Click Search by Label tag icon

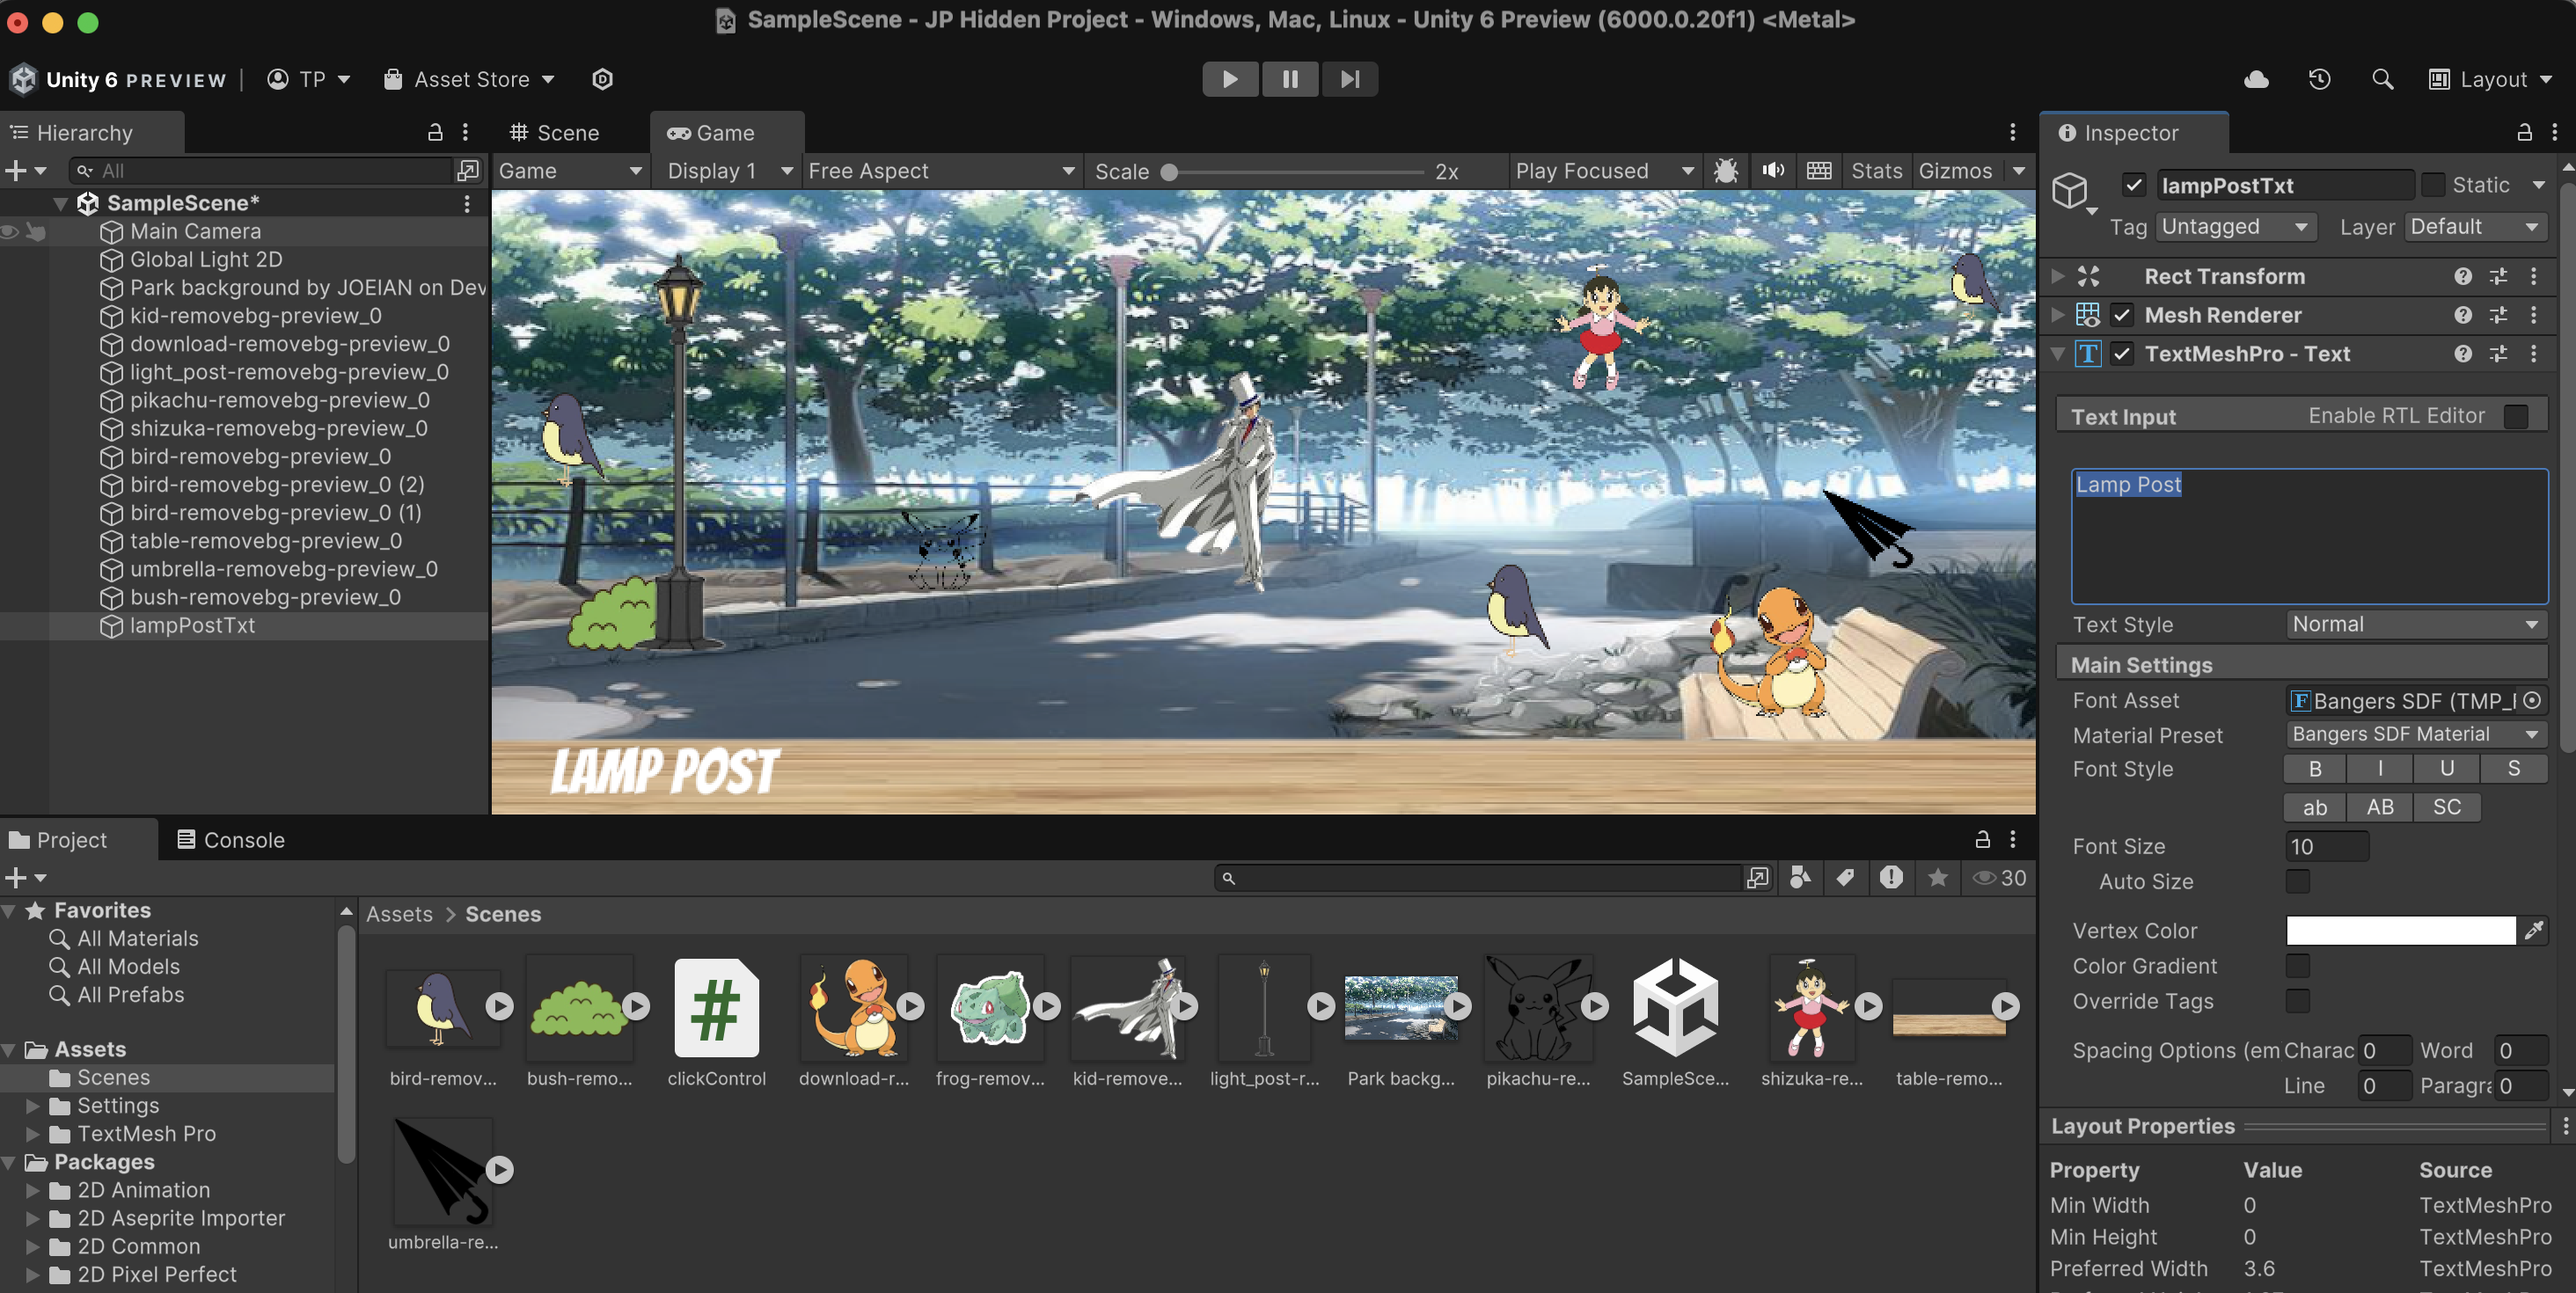tap(1845, 877)
